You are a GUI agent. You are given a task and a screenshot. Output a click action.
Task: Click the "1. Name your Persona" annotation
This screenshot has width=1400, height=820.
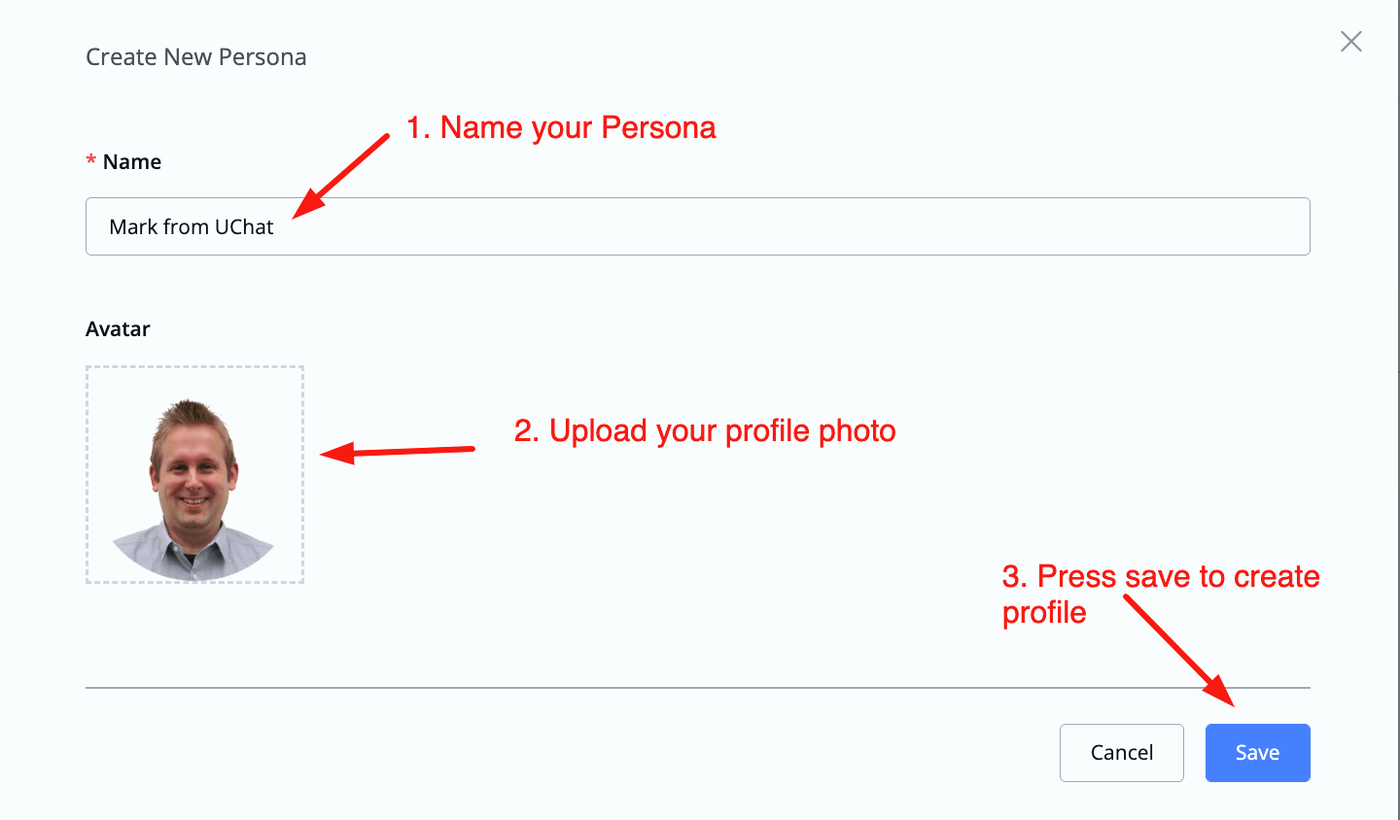(561, 128)
